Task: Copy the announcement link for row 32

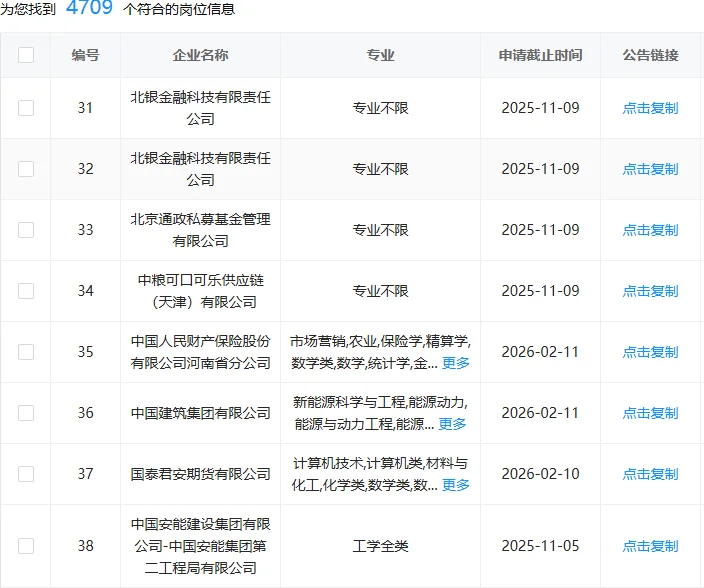Action: point(650,169)
